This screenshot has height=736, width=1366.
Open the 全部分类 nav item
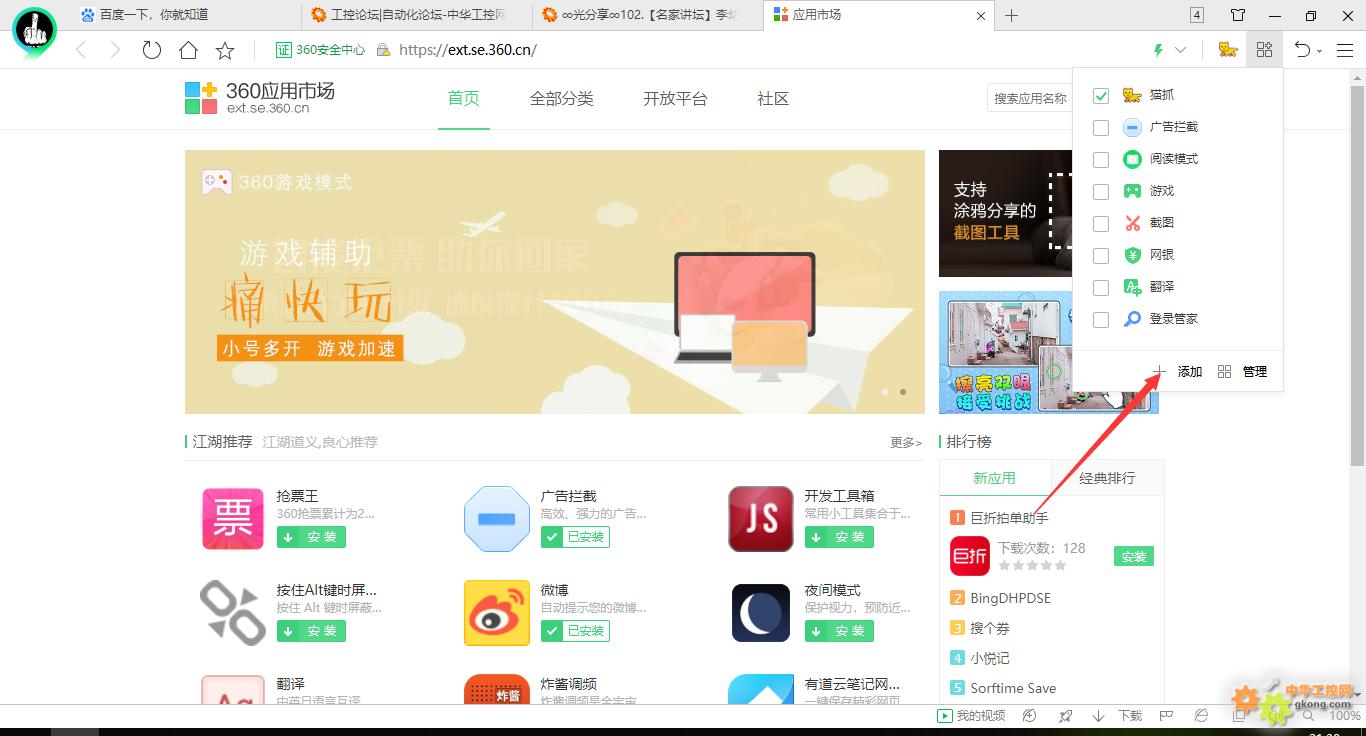562,98
